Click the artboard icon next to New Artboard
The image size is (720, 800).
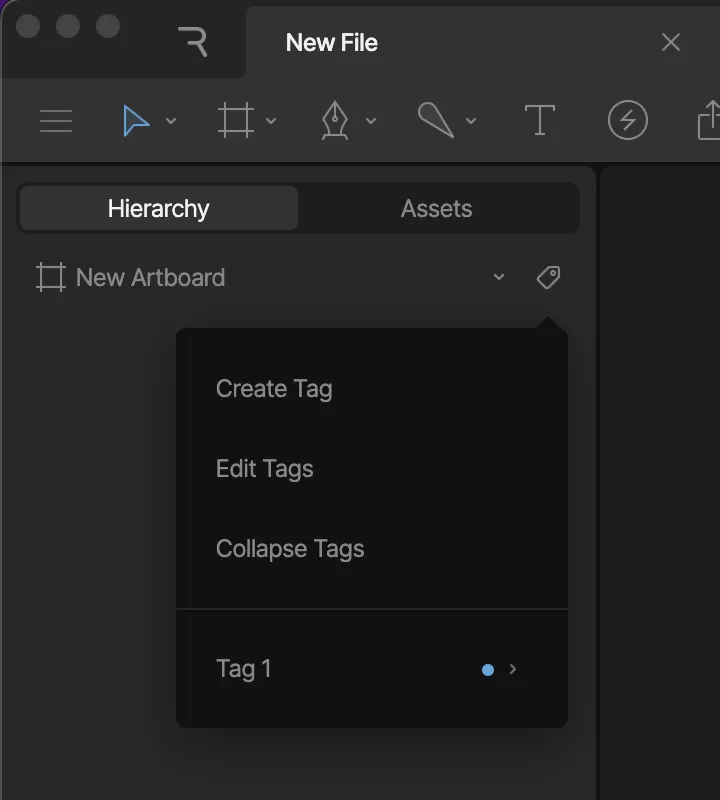[48, 277]
